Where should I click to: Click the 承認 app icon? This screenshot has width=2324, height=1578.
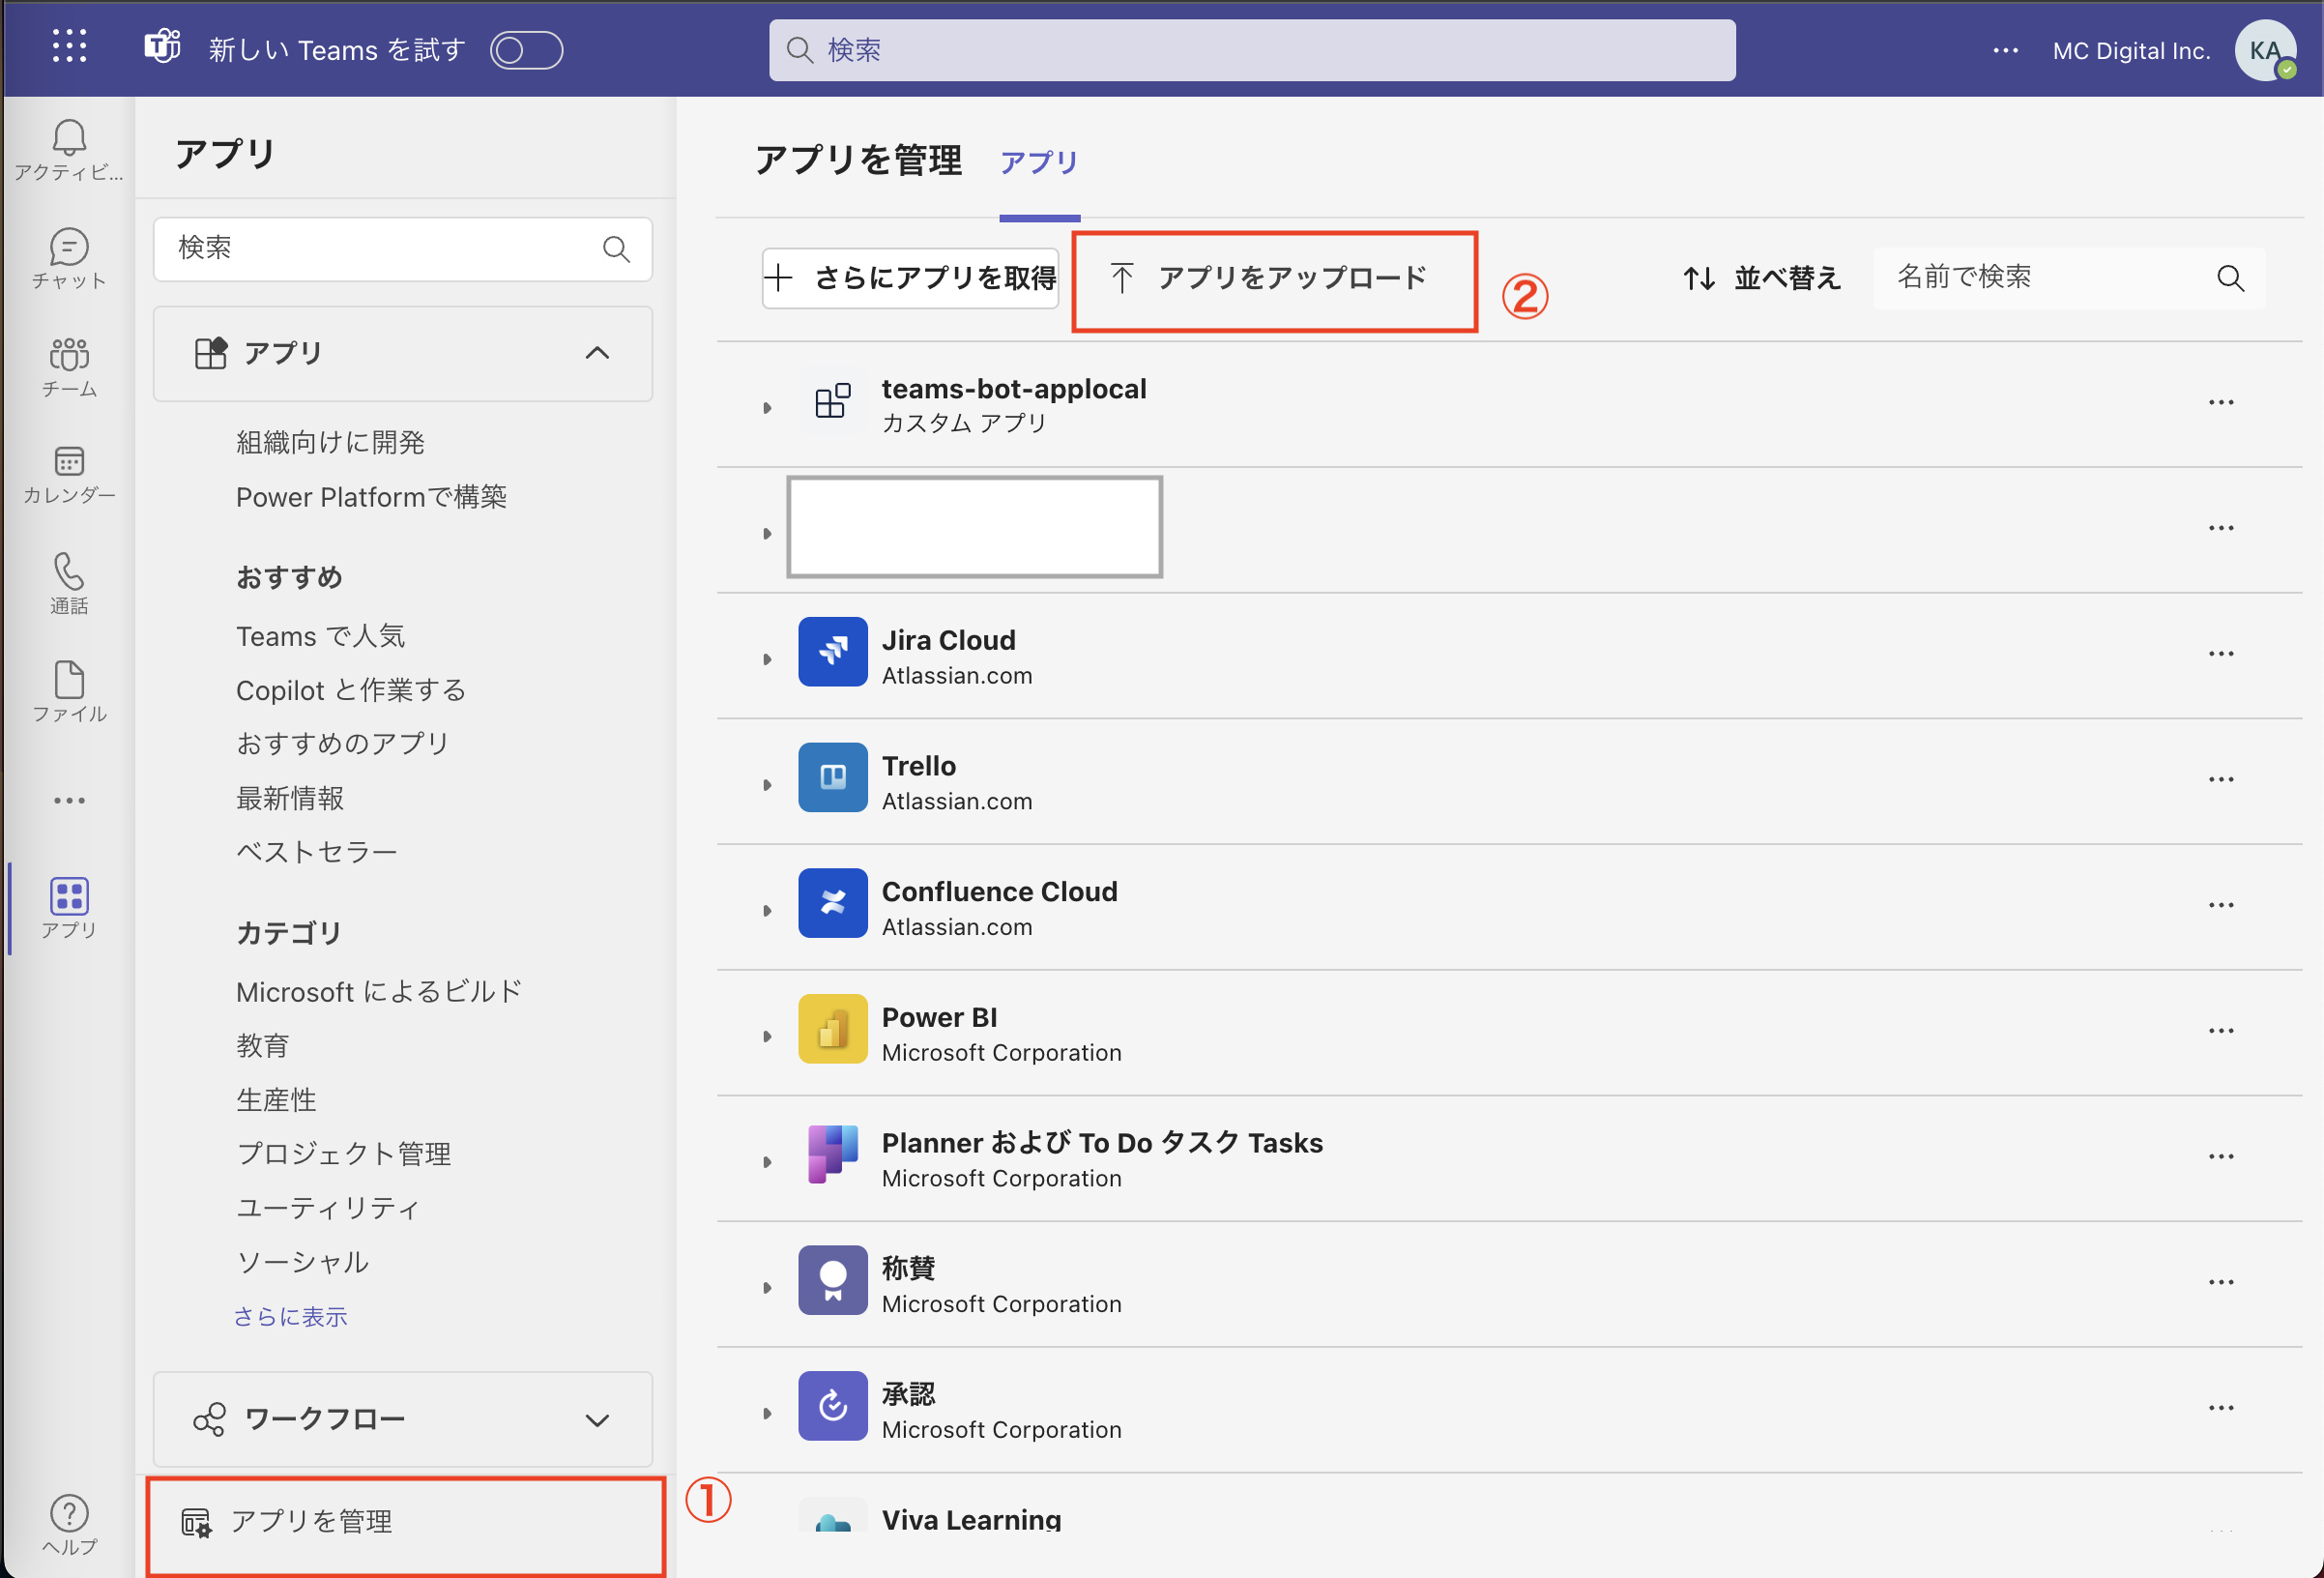(832, 1405)
